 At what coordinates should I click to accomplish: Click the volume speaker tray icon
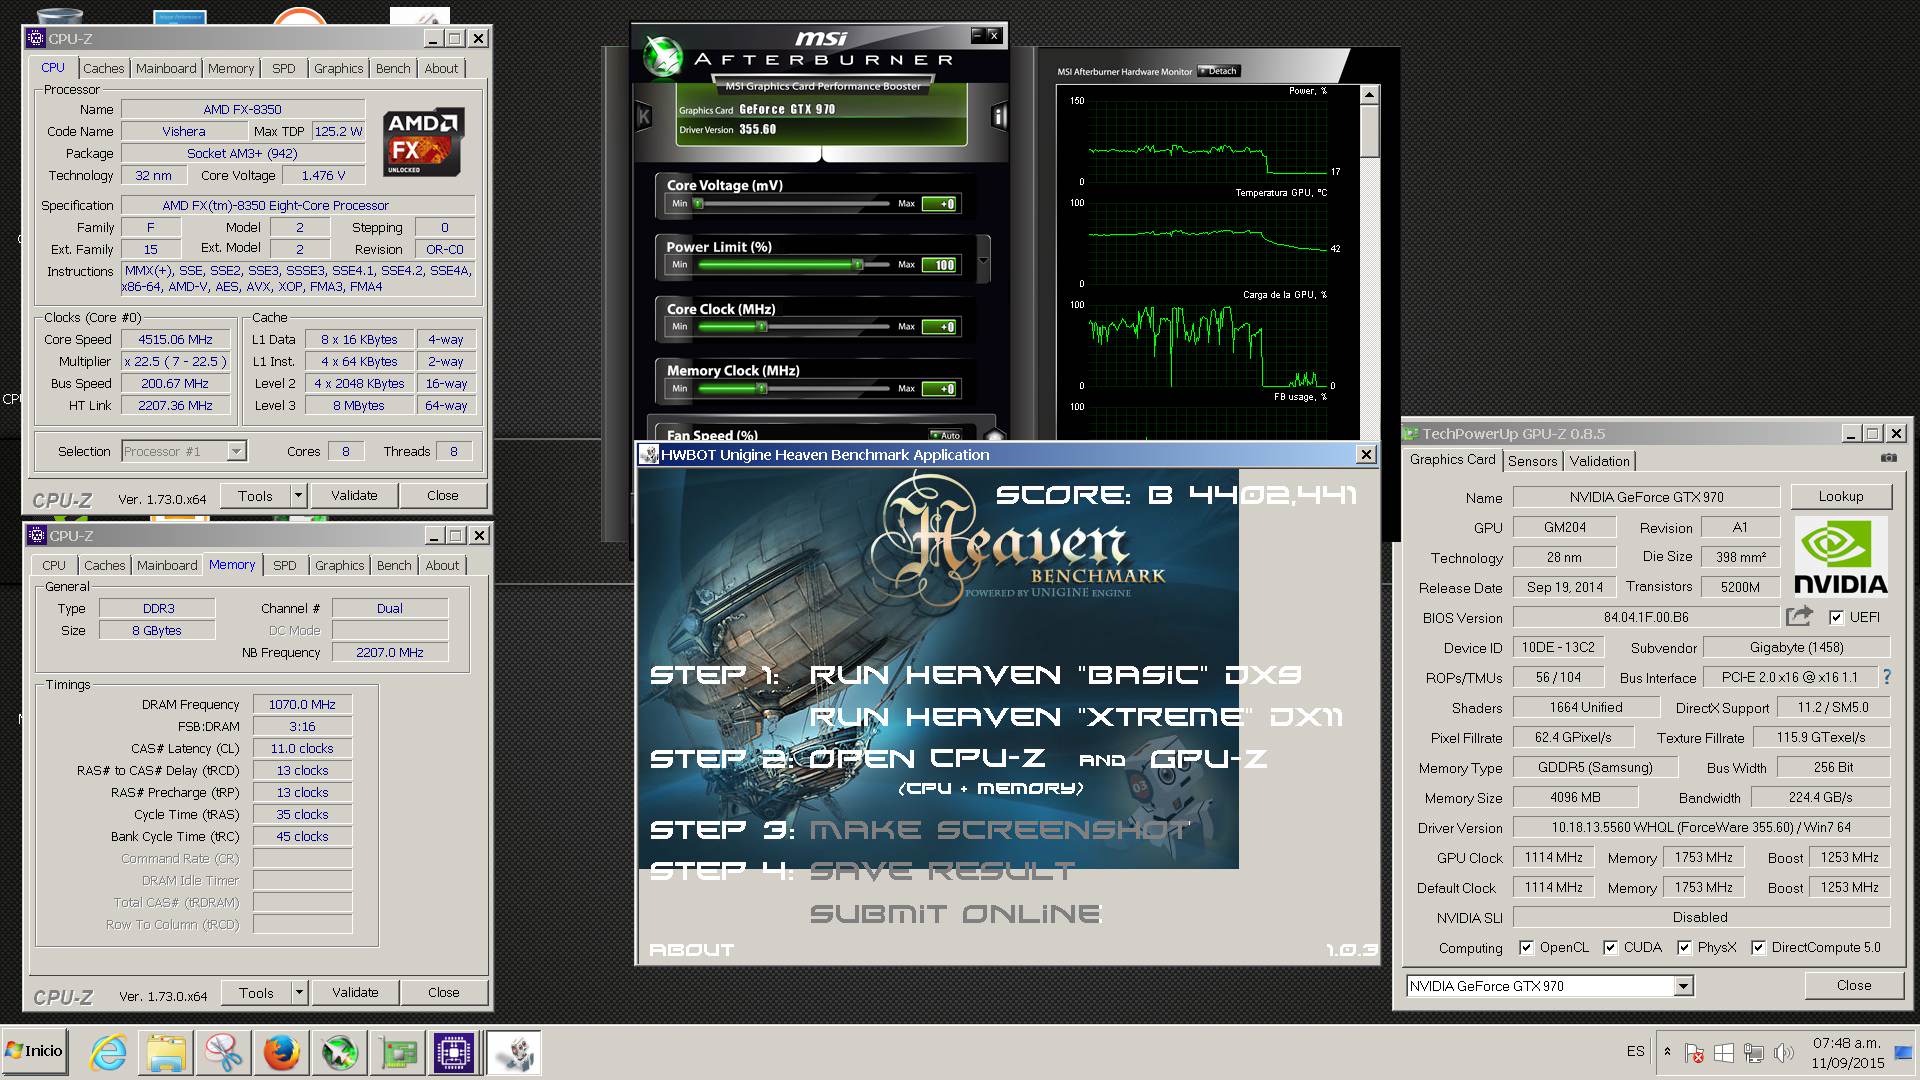[1783, 1053]
